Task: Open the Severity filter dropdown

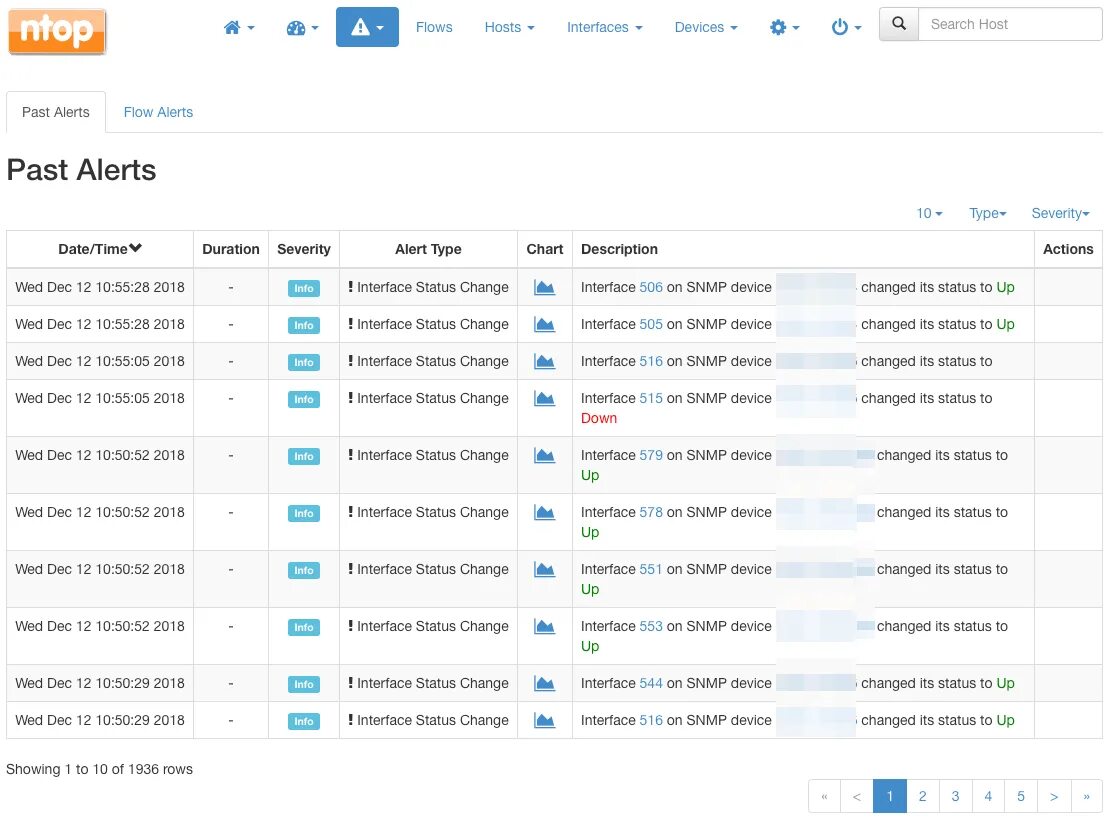Action: click(x=1060, y=213)
